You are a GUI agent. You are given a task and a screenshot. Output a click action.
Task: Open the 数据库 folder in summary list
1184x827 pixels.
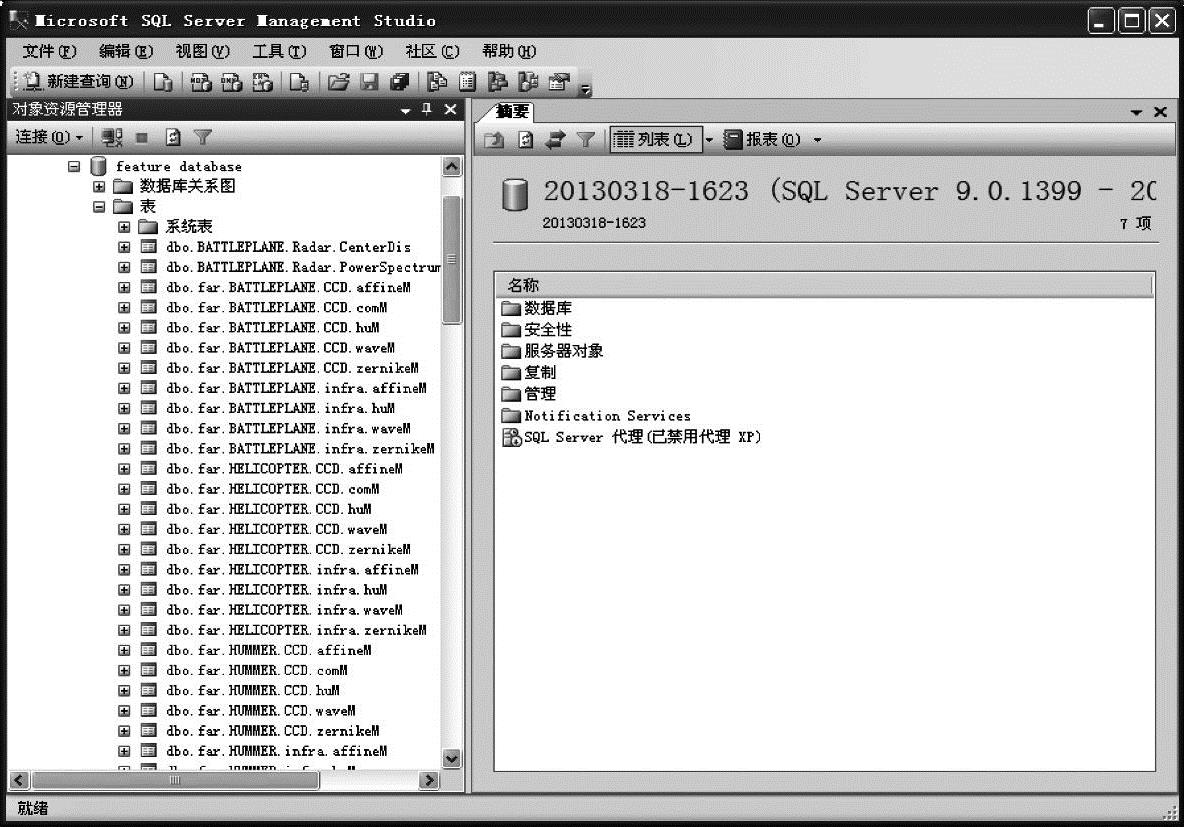coord(537,308)
